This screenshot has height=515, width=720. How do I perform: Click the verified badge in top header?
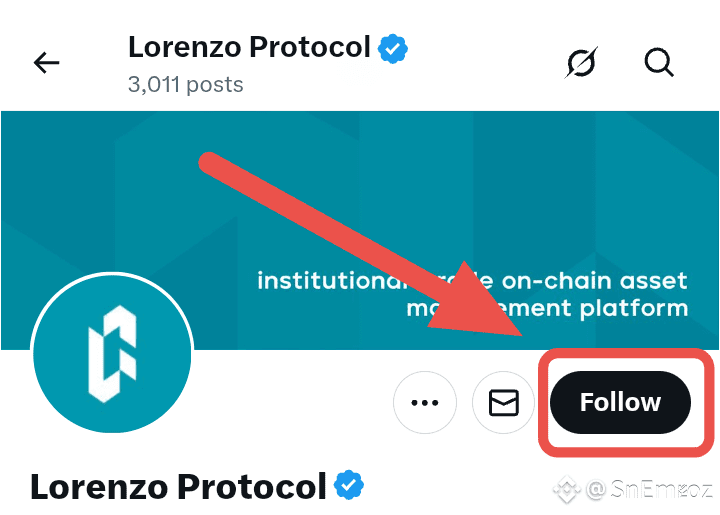[392, 47]
